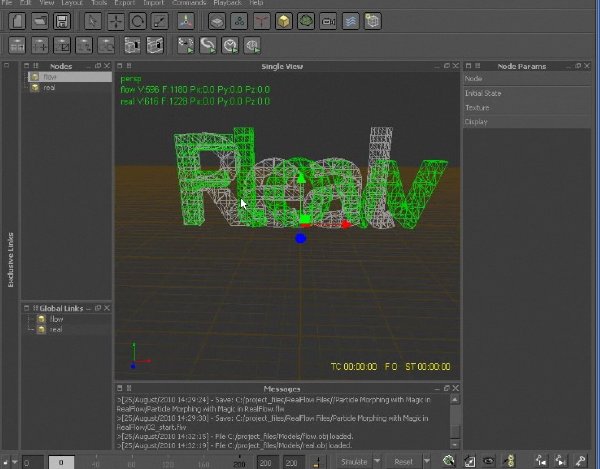This screenshot has width=600, height=469.
Task: Open the particle emitters icon with three circles
Action: (x=239, y=21)
